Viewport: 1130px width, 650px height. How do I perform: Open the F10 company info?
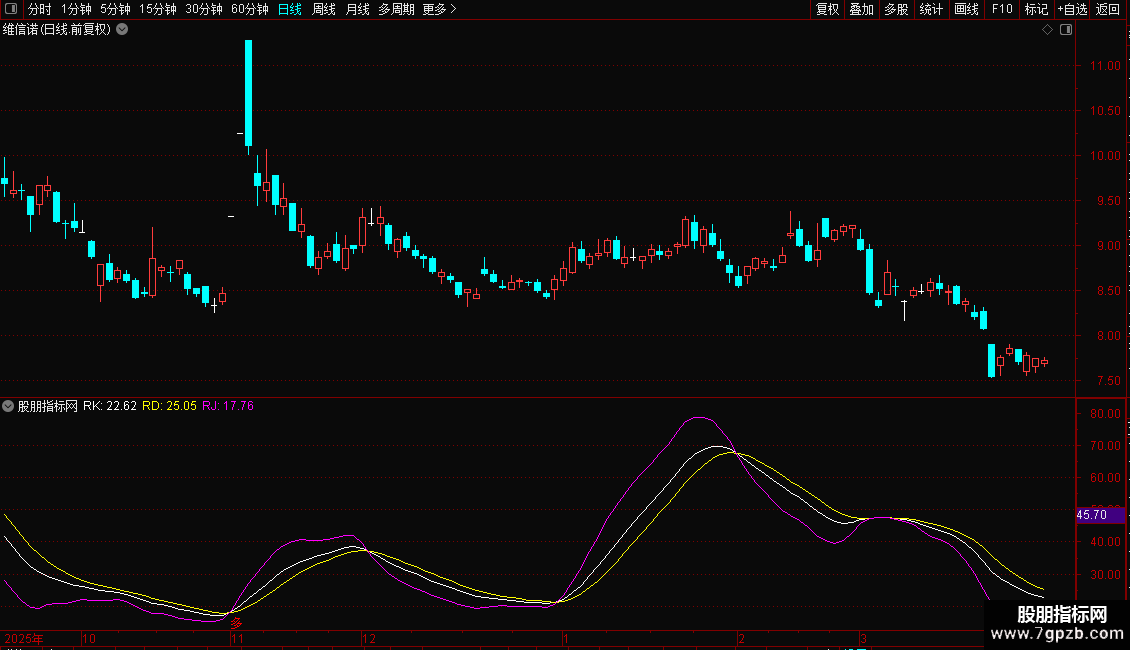coord(1002,9)
